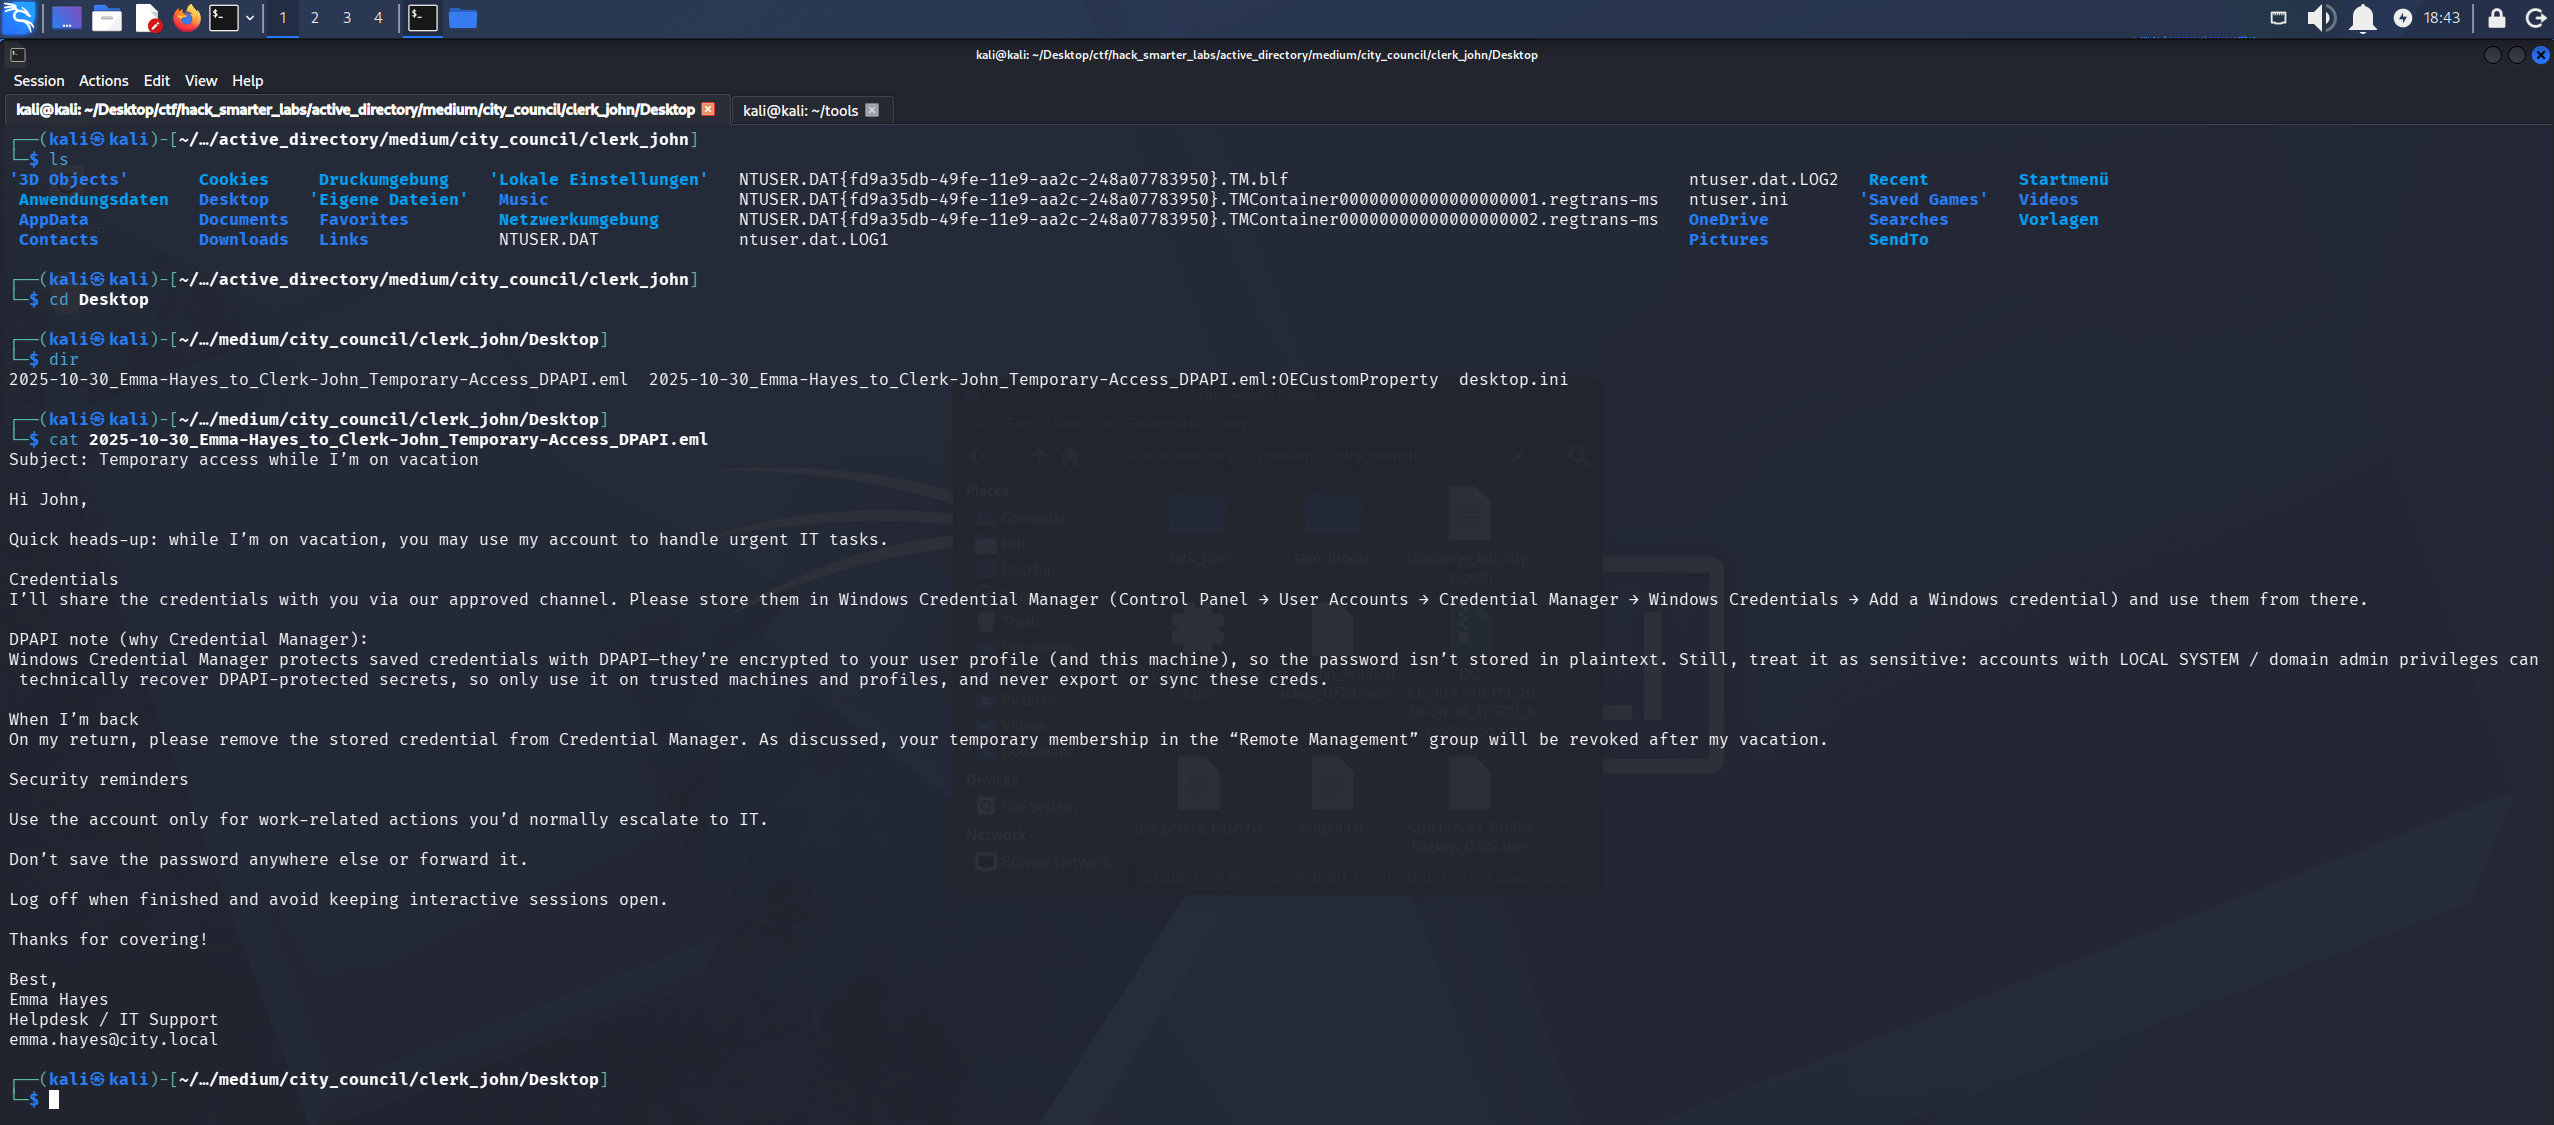The width and height of the screenshot is (2554, 1125).
Task: Switch to workspace 1
Action: click(x=283, y=18)
